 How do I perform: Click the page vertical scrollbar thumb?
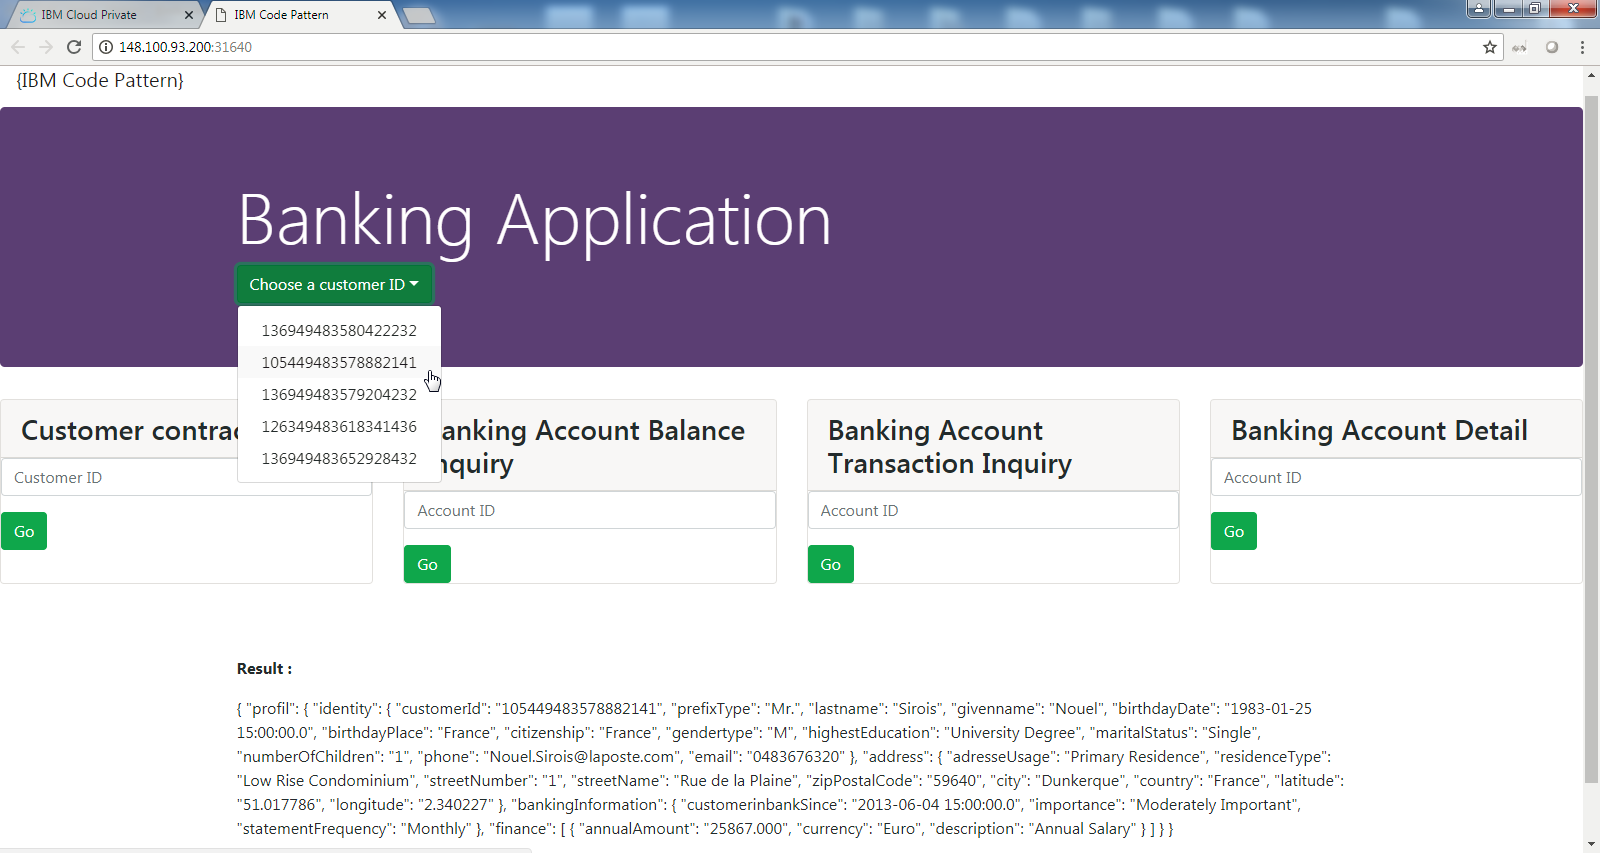pyautogui.click(x=1591, y=440)
